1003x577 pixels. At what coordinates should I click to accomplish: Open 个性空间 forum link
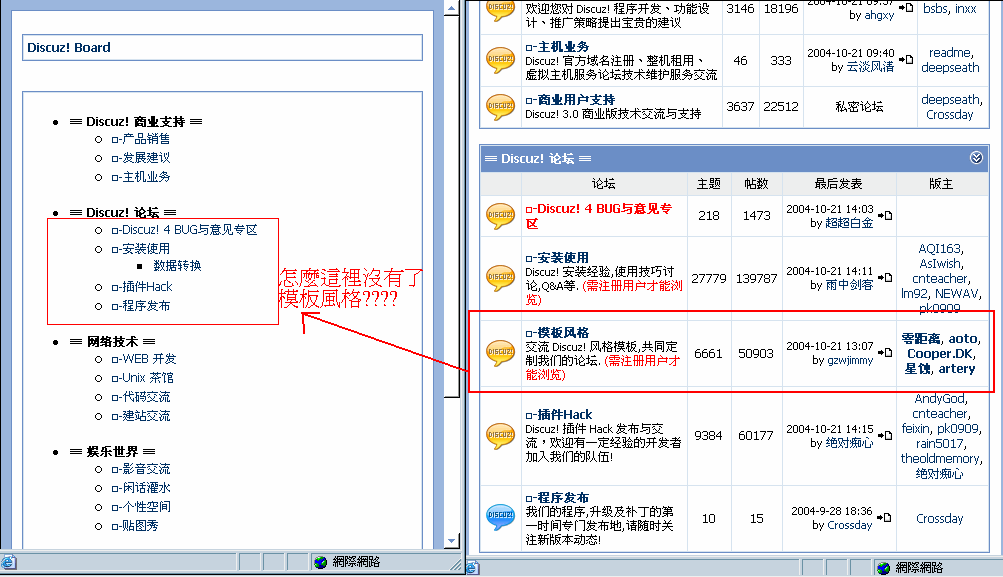[141, 507]
